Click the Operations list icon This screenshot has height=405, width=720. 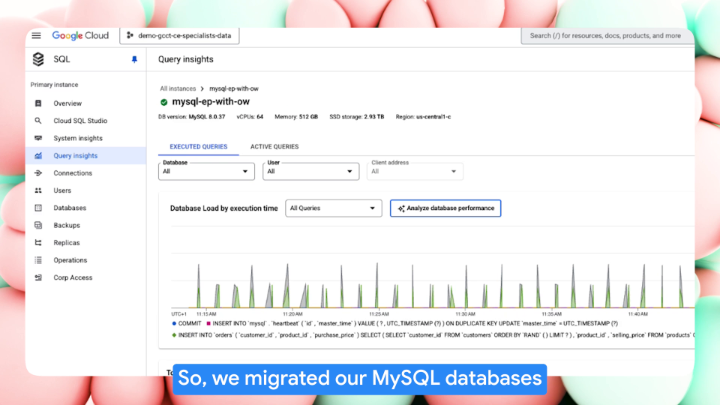tap(38, 260)
